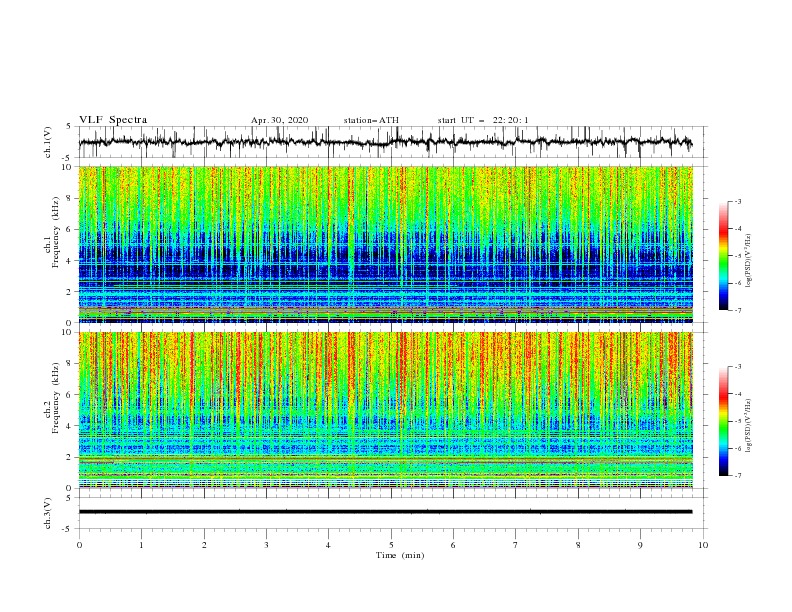Viewport: 792px width, 612px height.
Task: Click the time axis tick label "7"
Action: pos(515,545)
